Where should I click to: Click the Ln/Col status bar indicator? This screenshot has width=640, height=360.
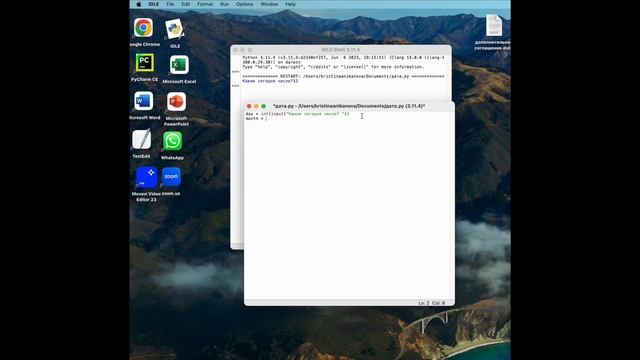pos(431,303)
